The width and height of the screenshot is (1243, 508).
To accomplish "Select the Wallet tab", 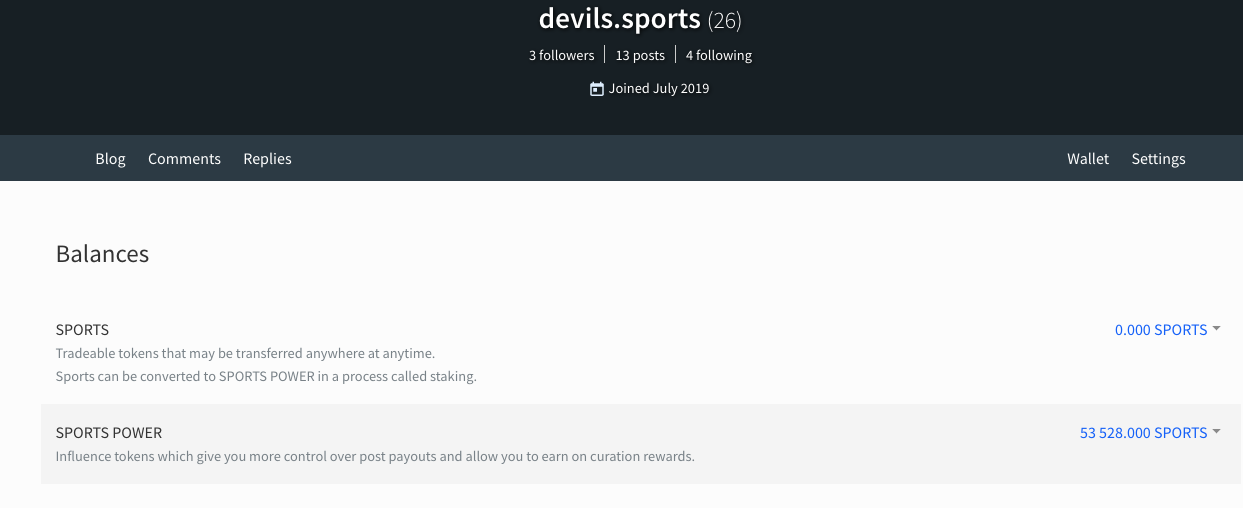I will (1088, 159).
